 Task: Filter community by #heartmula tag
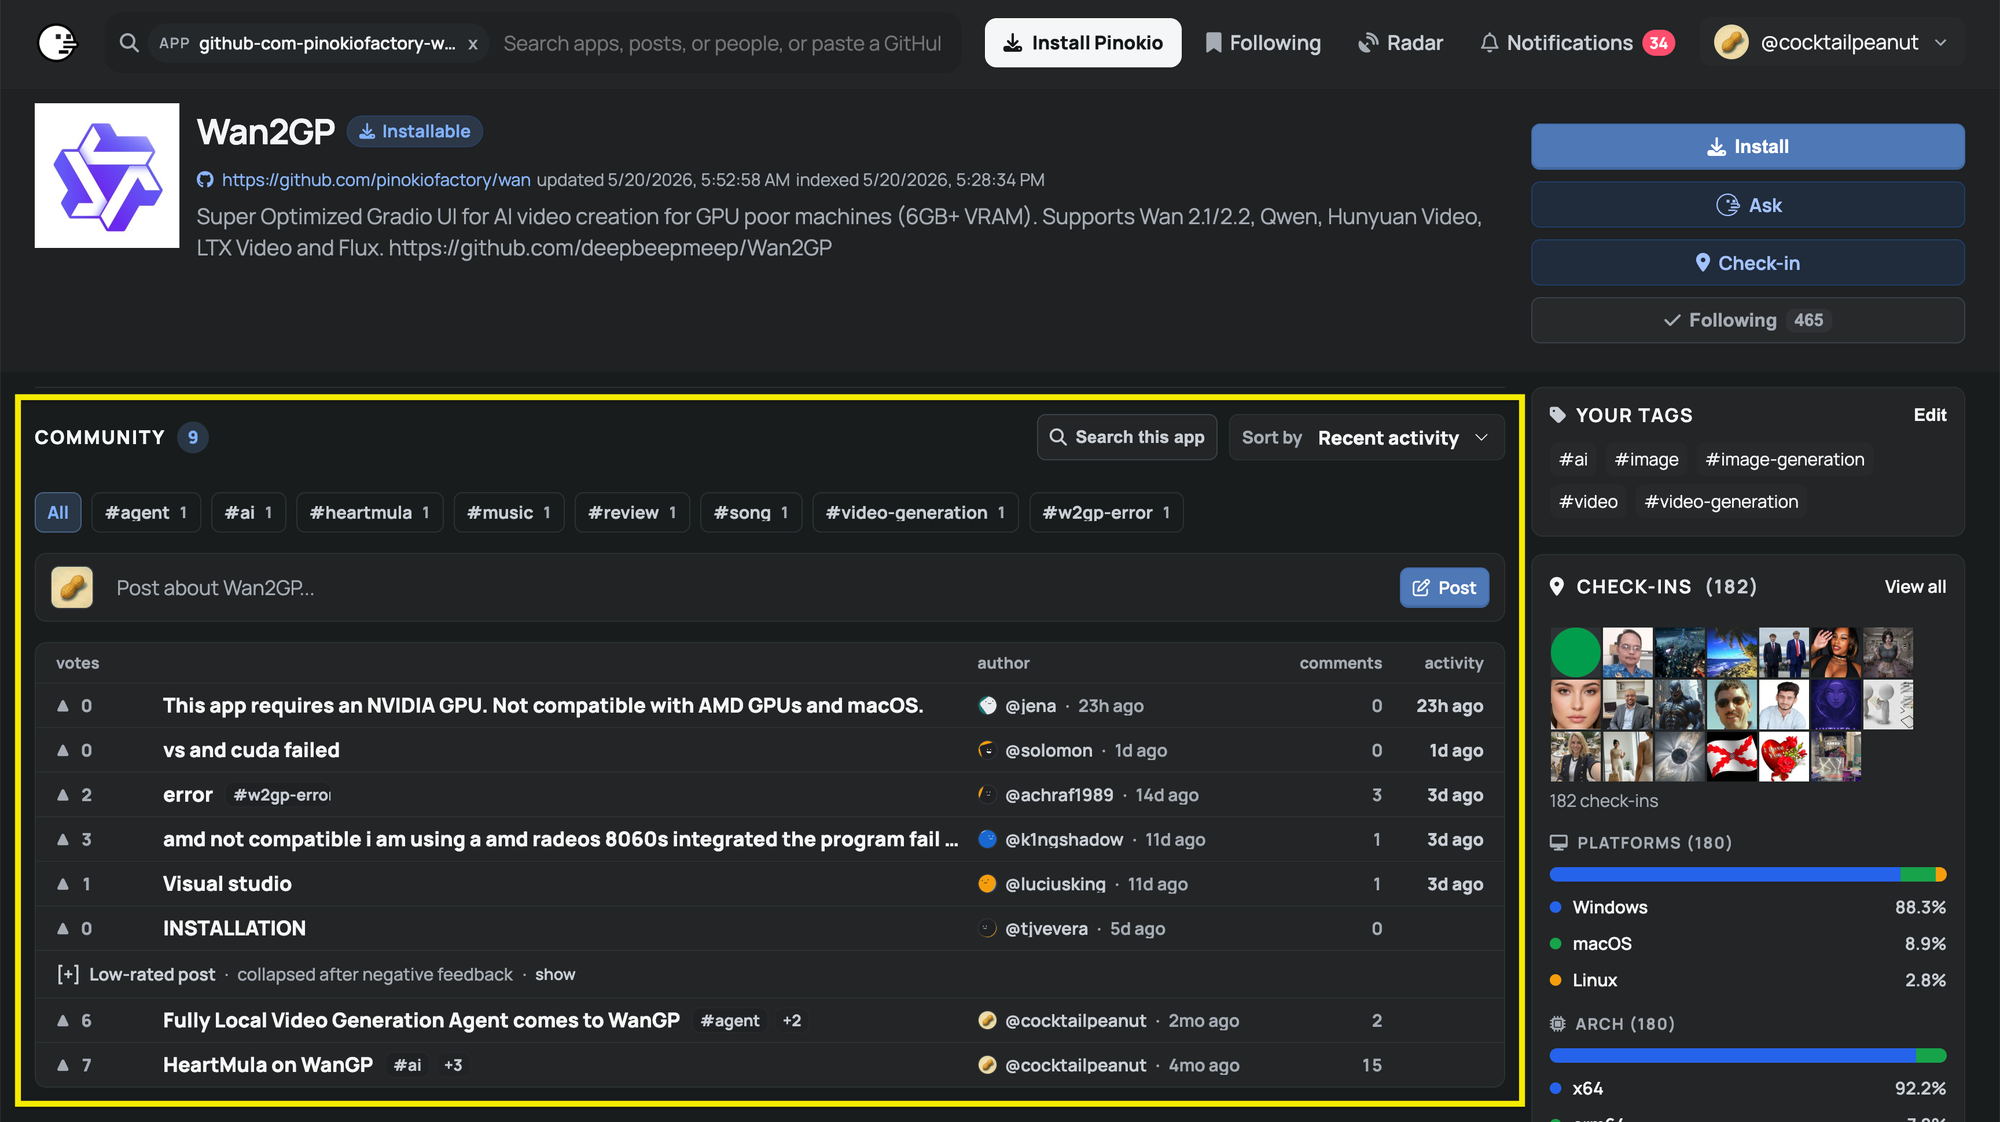(x=369, y=513)
